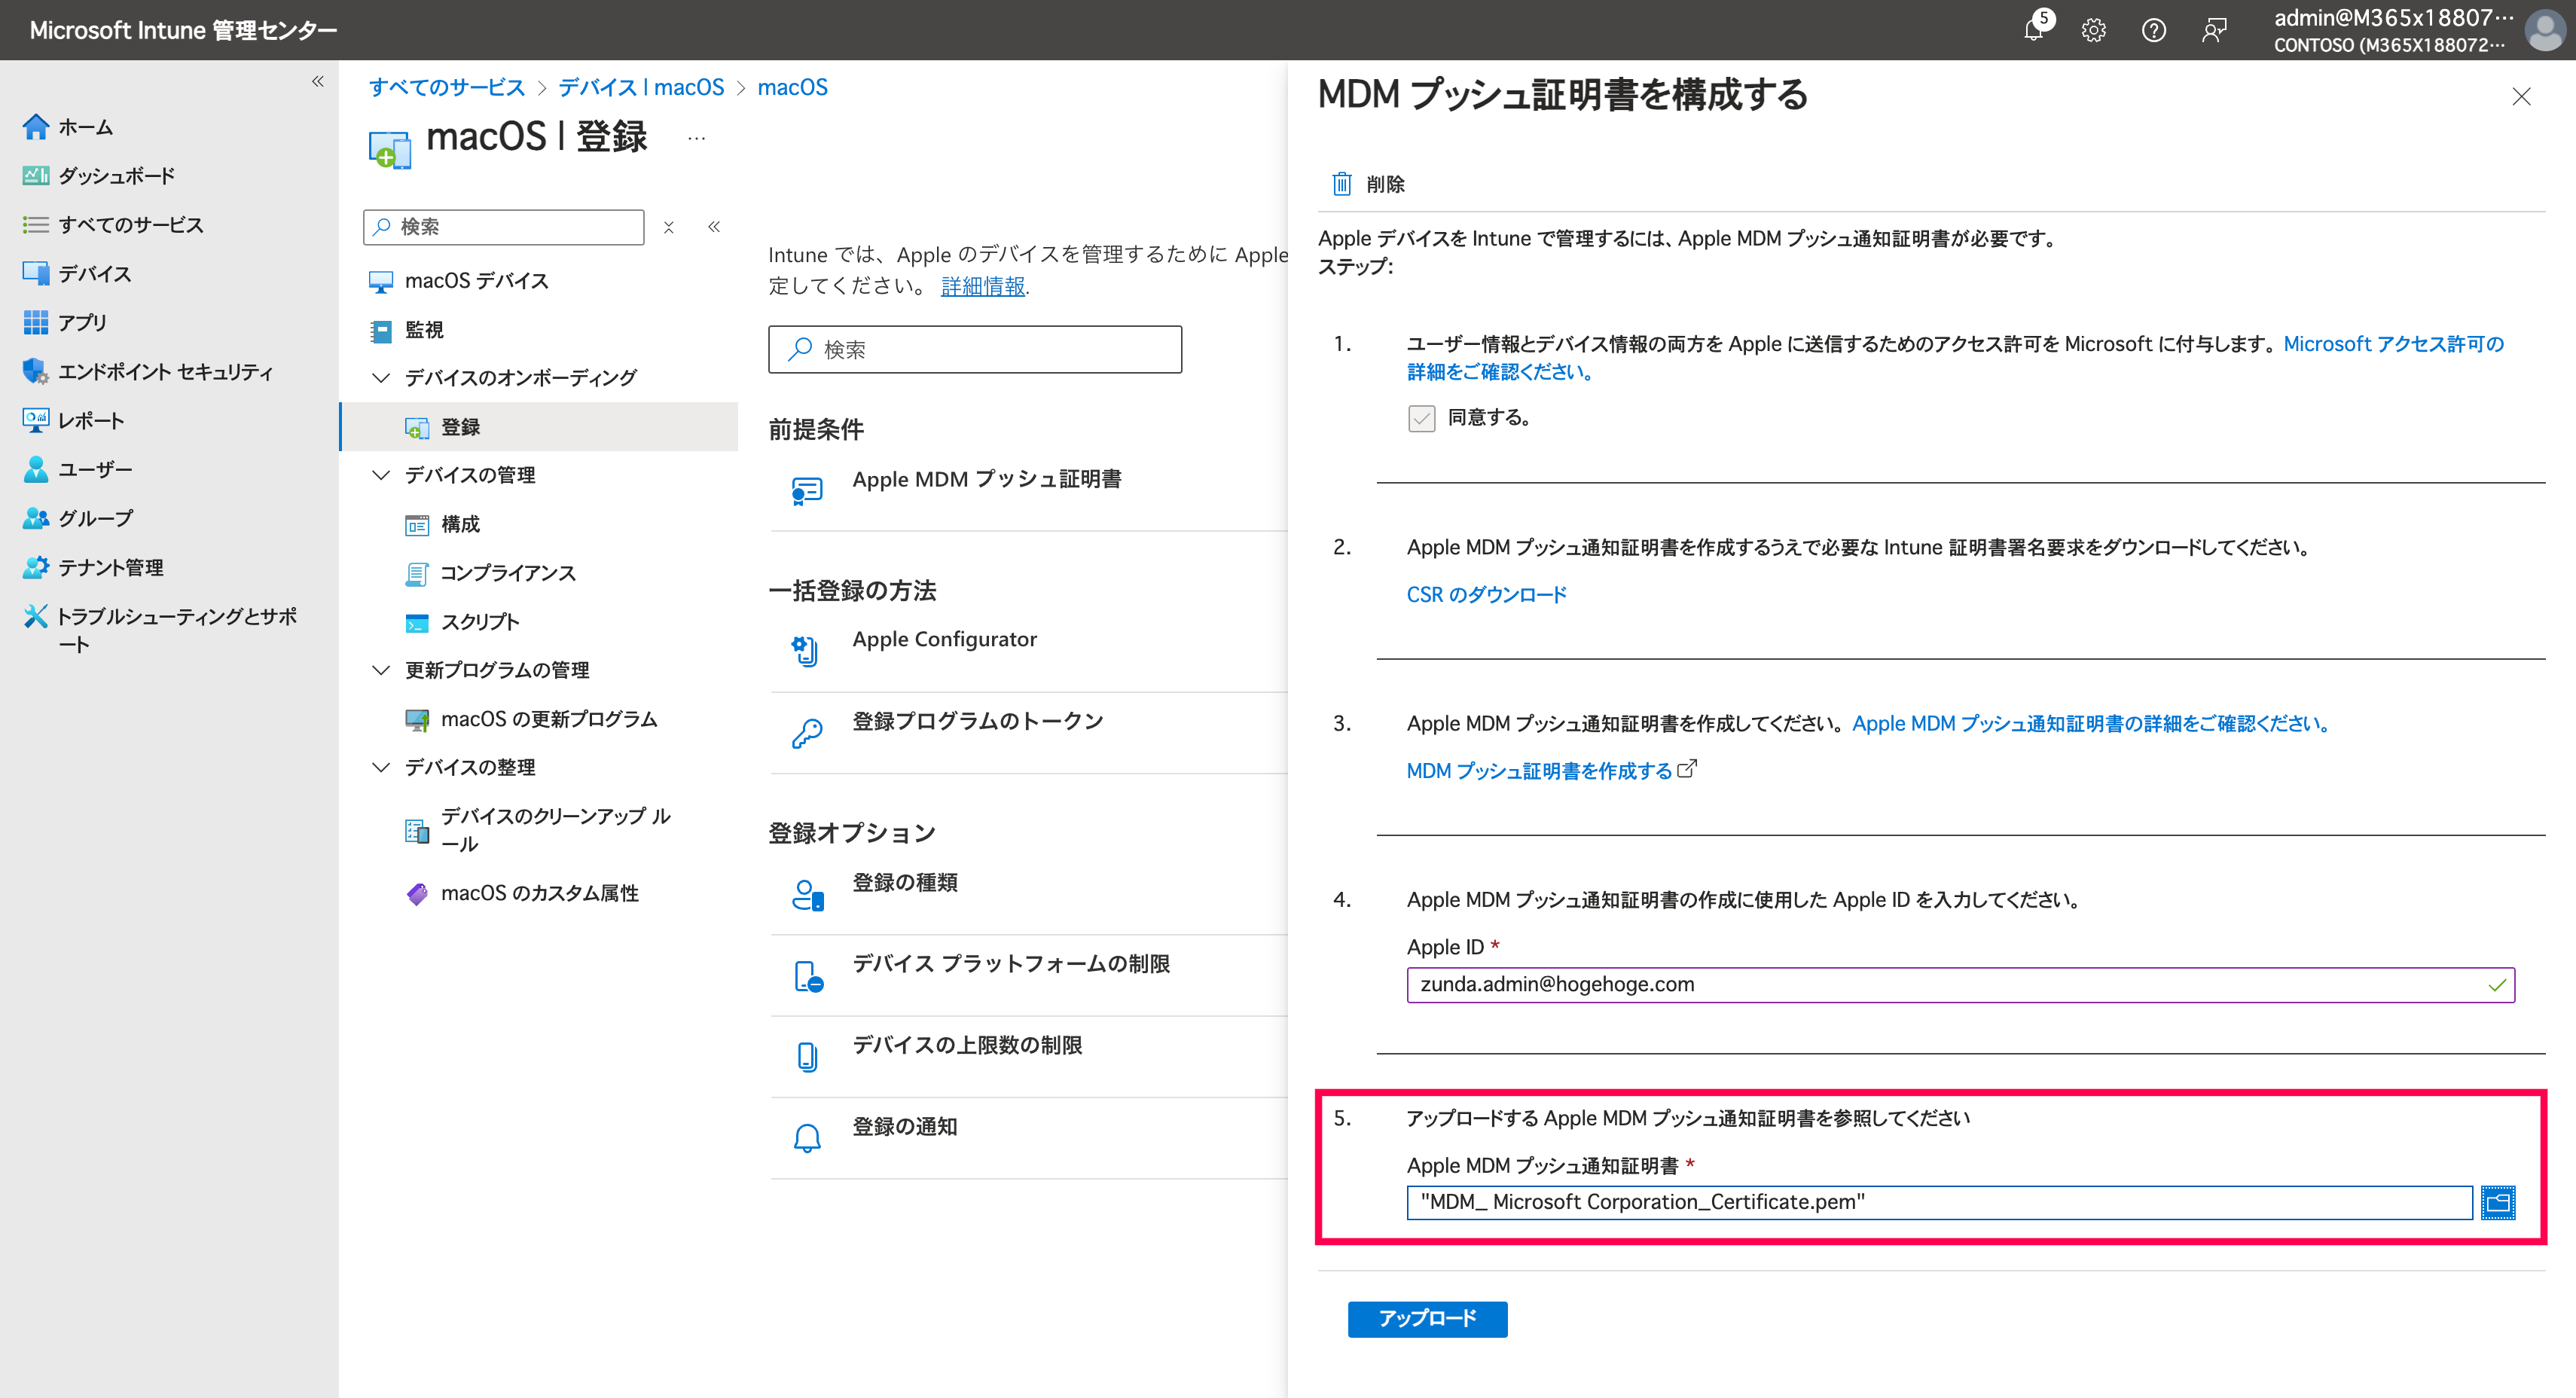
Task: Collapse the デバイスのオンボーディング section
Action: [381, 378]
